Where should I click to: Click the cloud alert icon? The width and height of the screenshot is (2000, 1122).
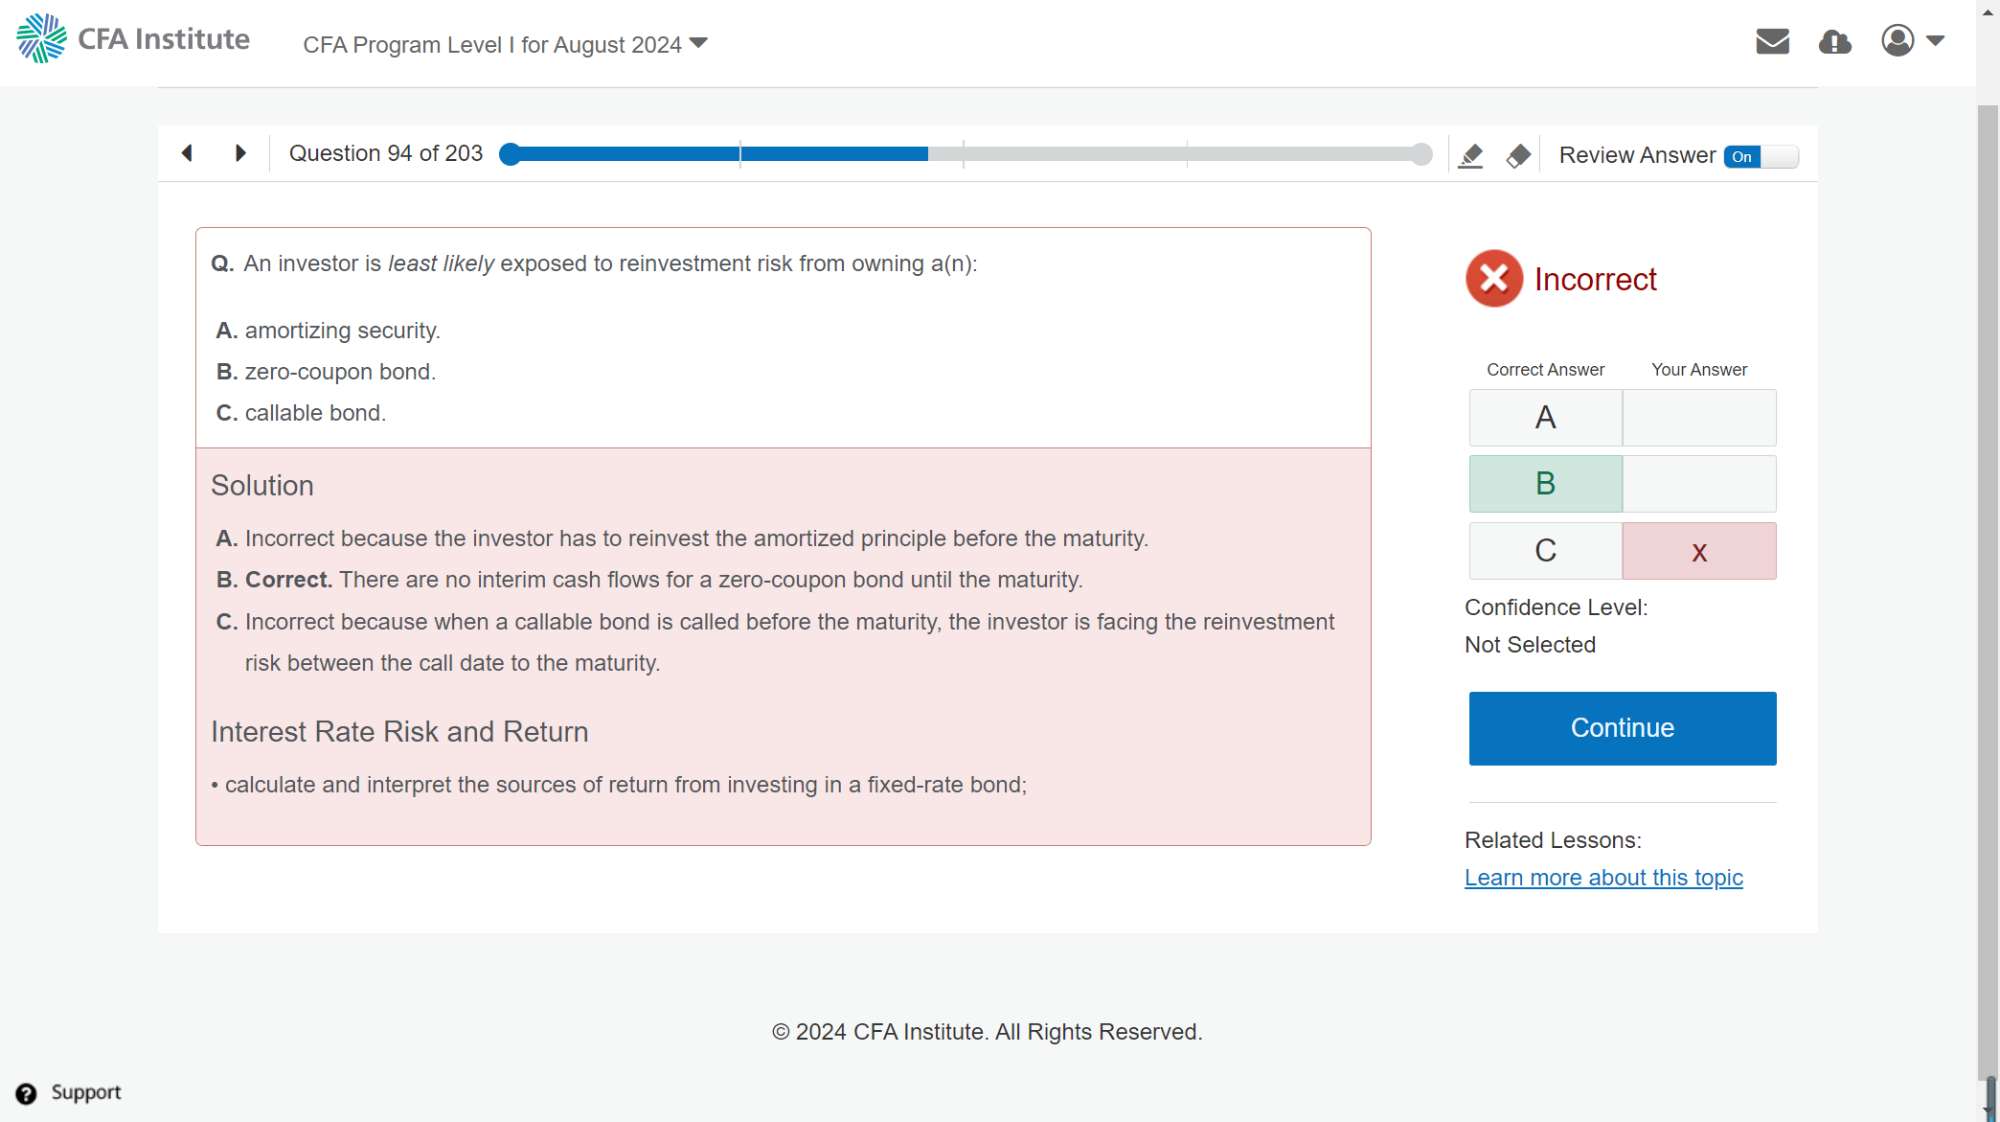coord(1834,41)
